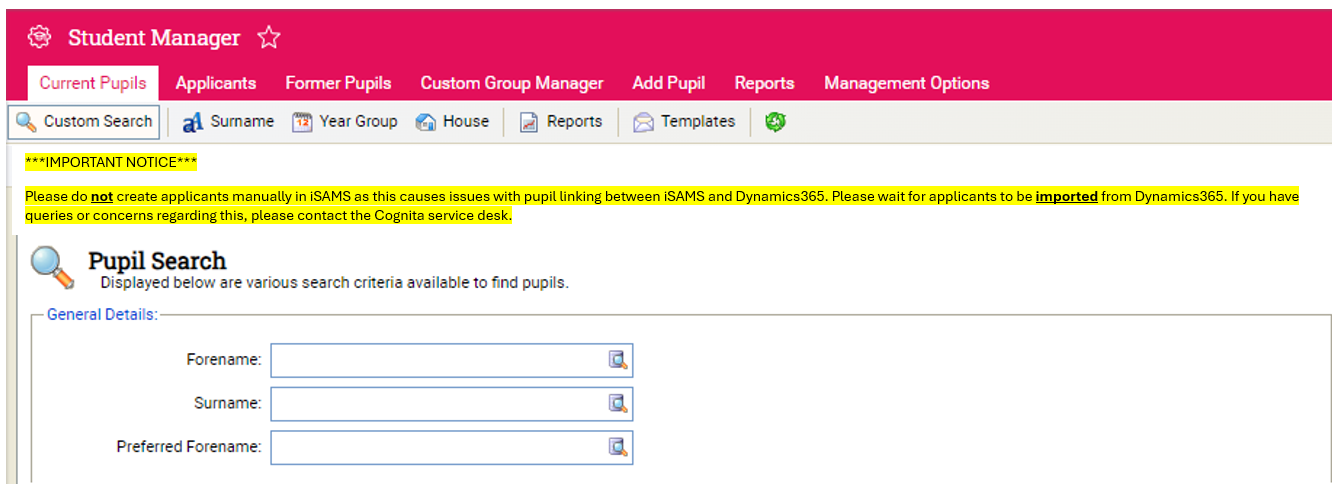This screenshot has height=485, width=1332.
Task: Go to the Add Pupil tab
Action: pyautogui.click(x=669, y=83)
